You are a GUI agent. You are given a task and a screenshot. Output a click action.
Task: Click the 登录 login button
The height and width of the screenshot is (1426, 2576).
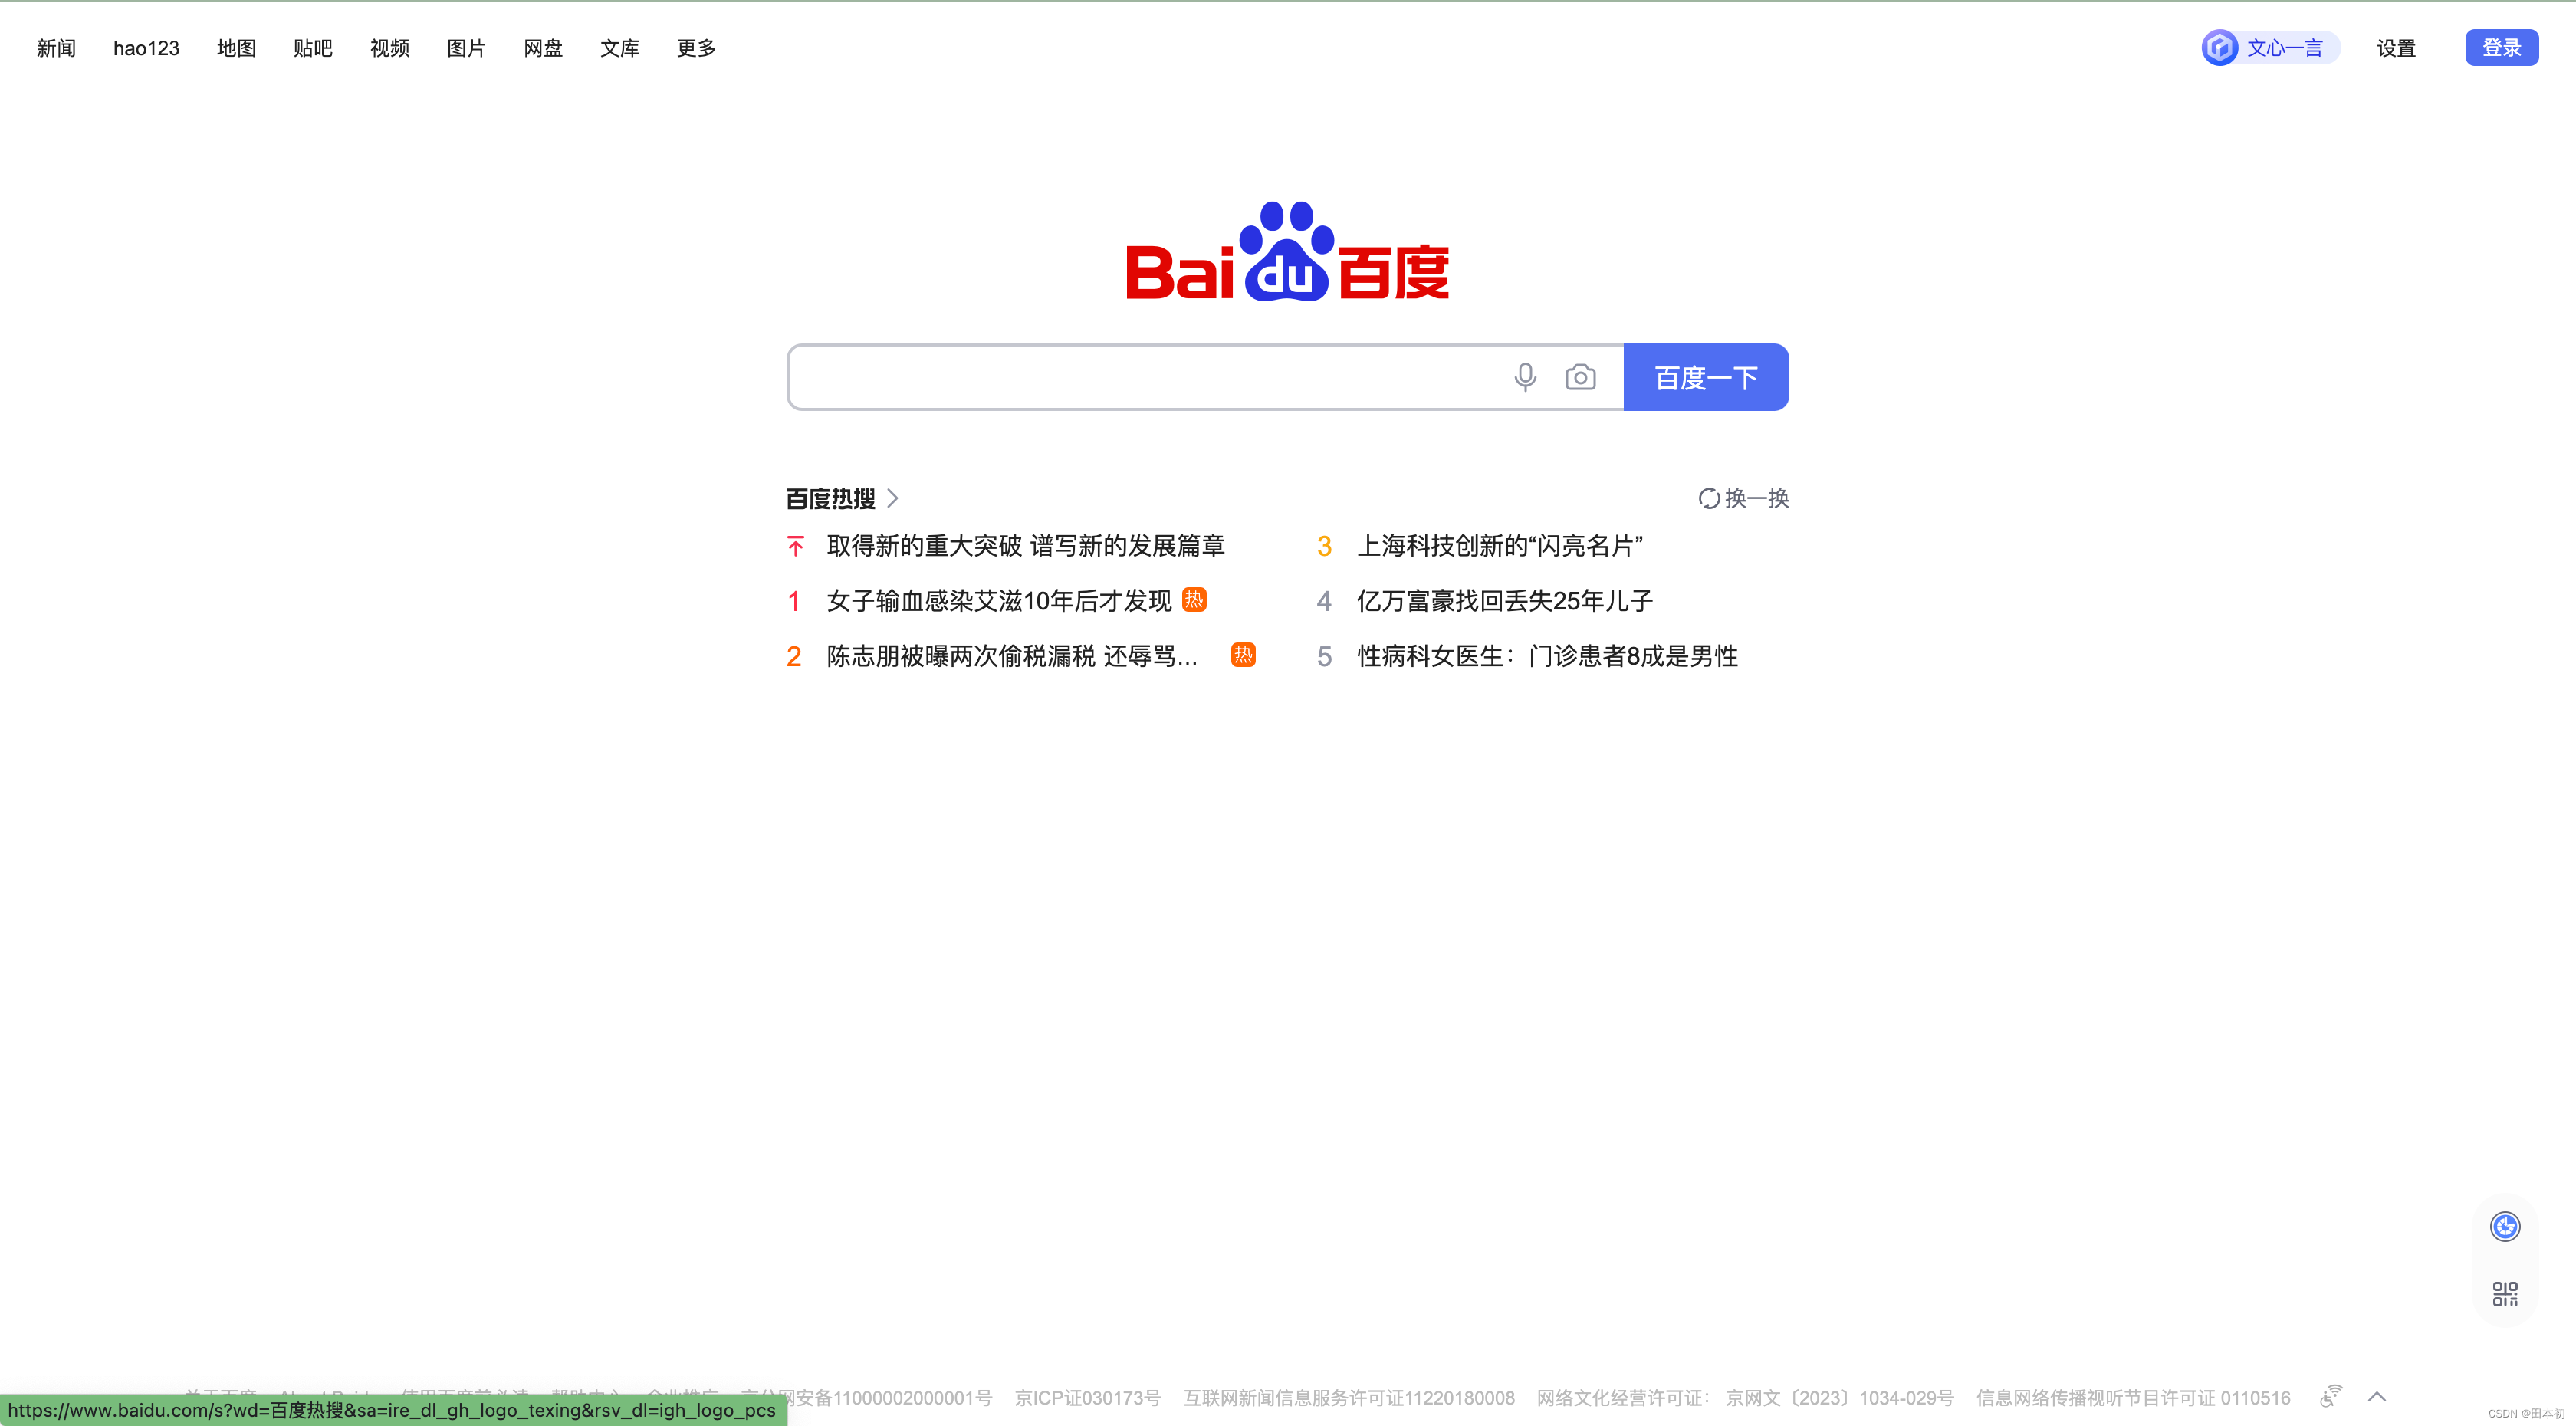click(2501, 47)
